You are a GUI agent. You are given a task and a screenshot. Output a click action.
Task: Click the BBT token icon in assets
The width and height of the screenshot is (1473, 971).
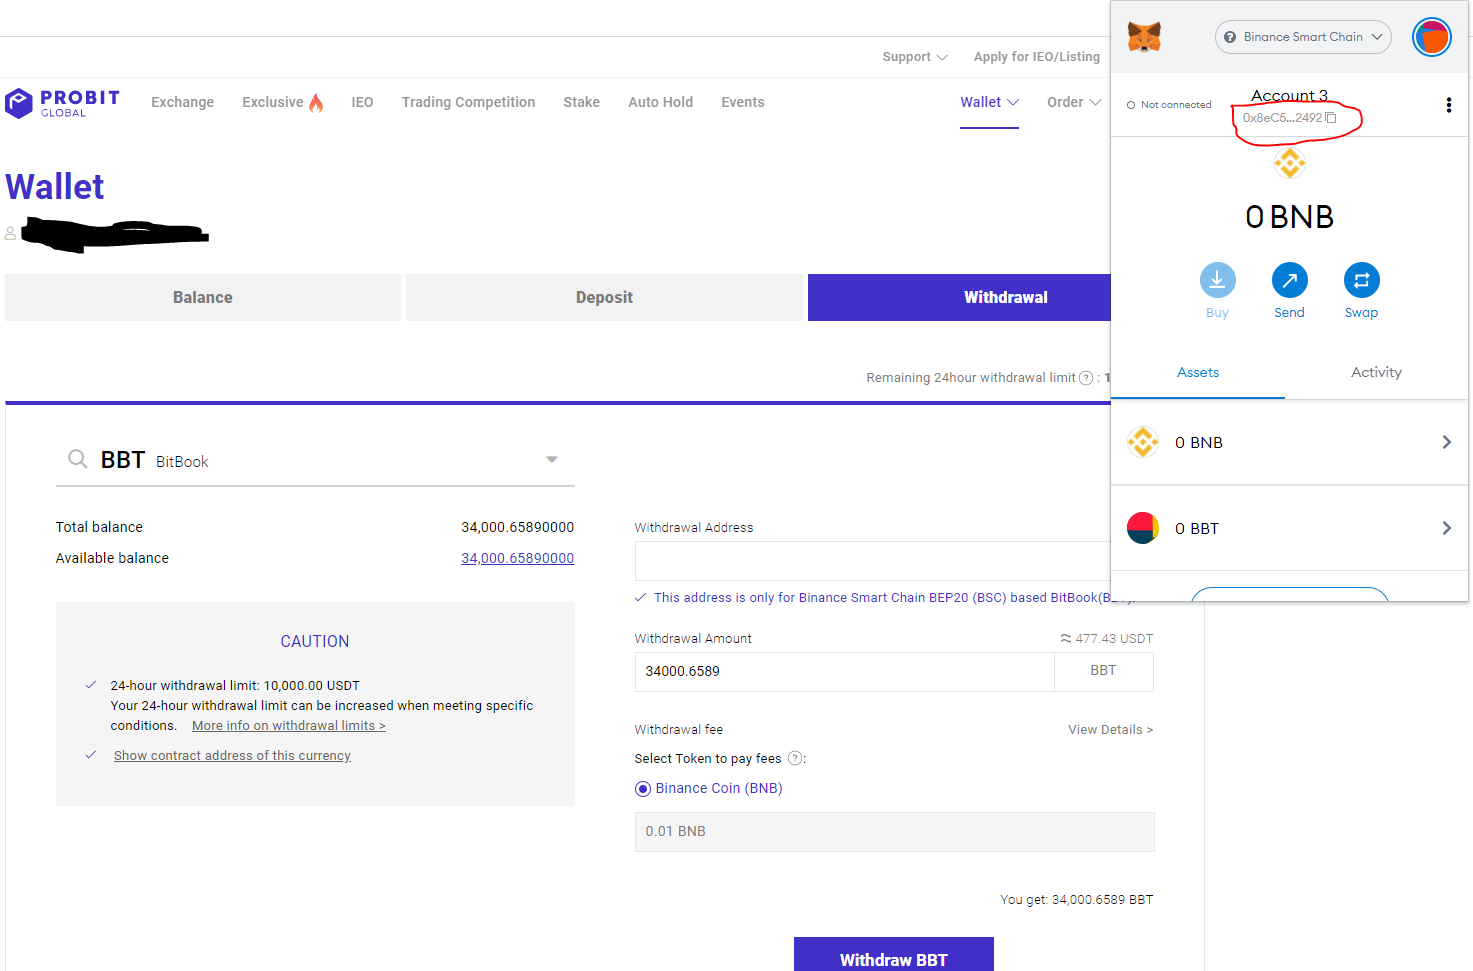coord(1143,528)
